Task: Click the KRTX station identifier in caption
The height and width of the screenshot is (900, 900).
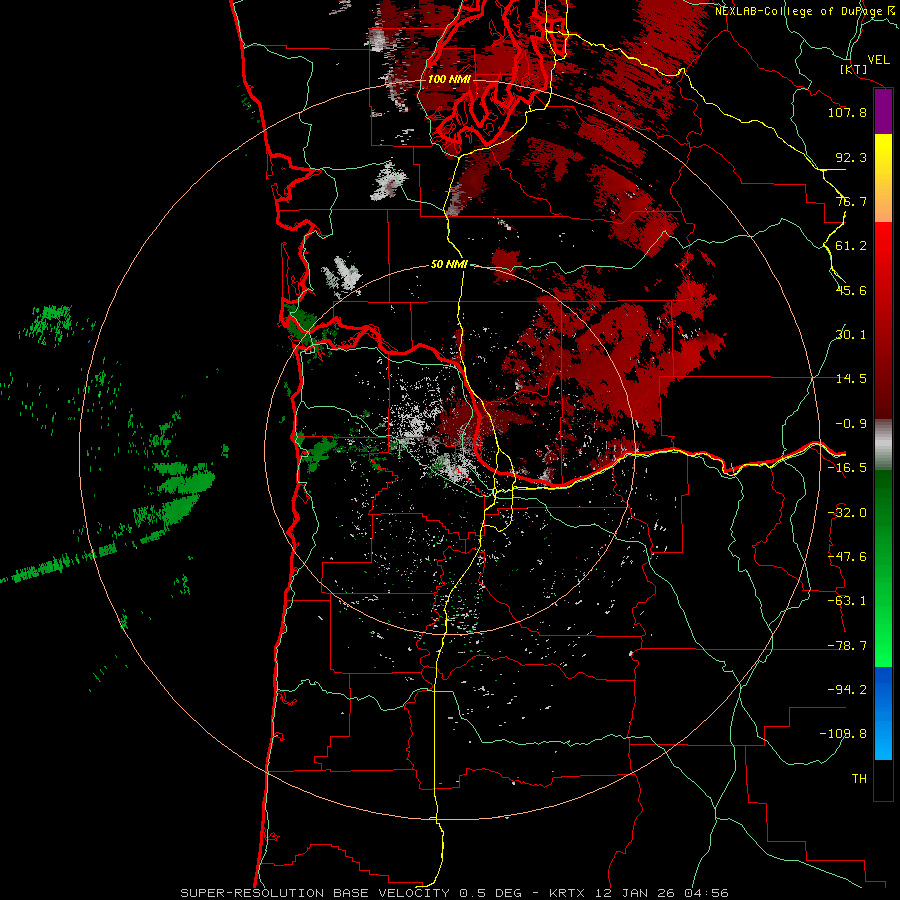Action: (x=567, y=893)
